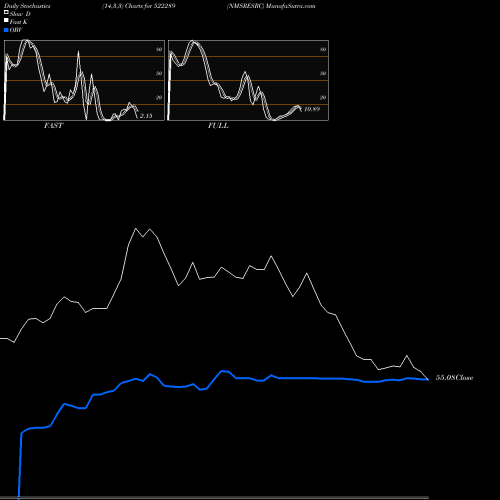The image size is (500, 500).
Task: Click the first peak of the FULL stochastic line
Action: [x=193, y=42]
